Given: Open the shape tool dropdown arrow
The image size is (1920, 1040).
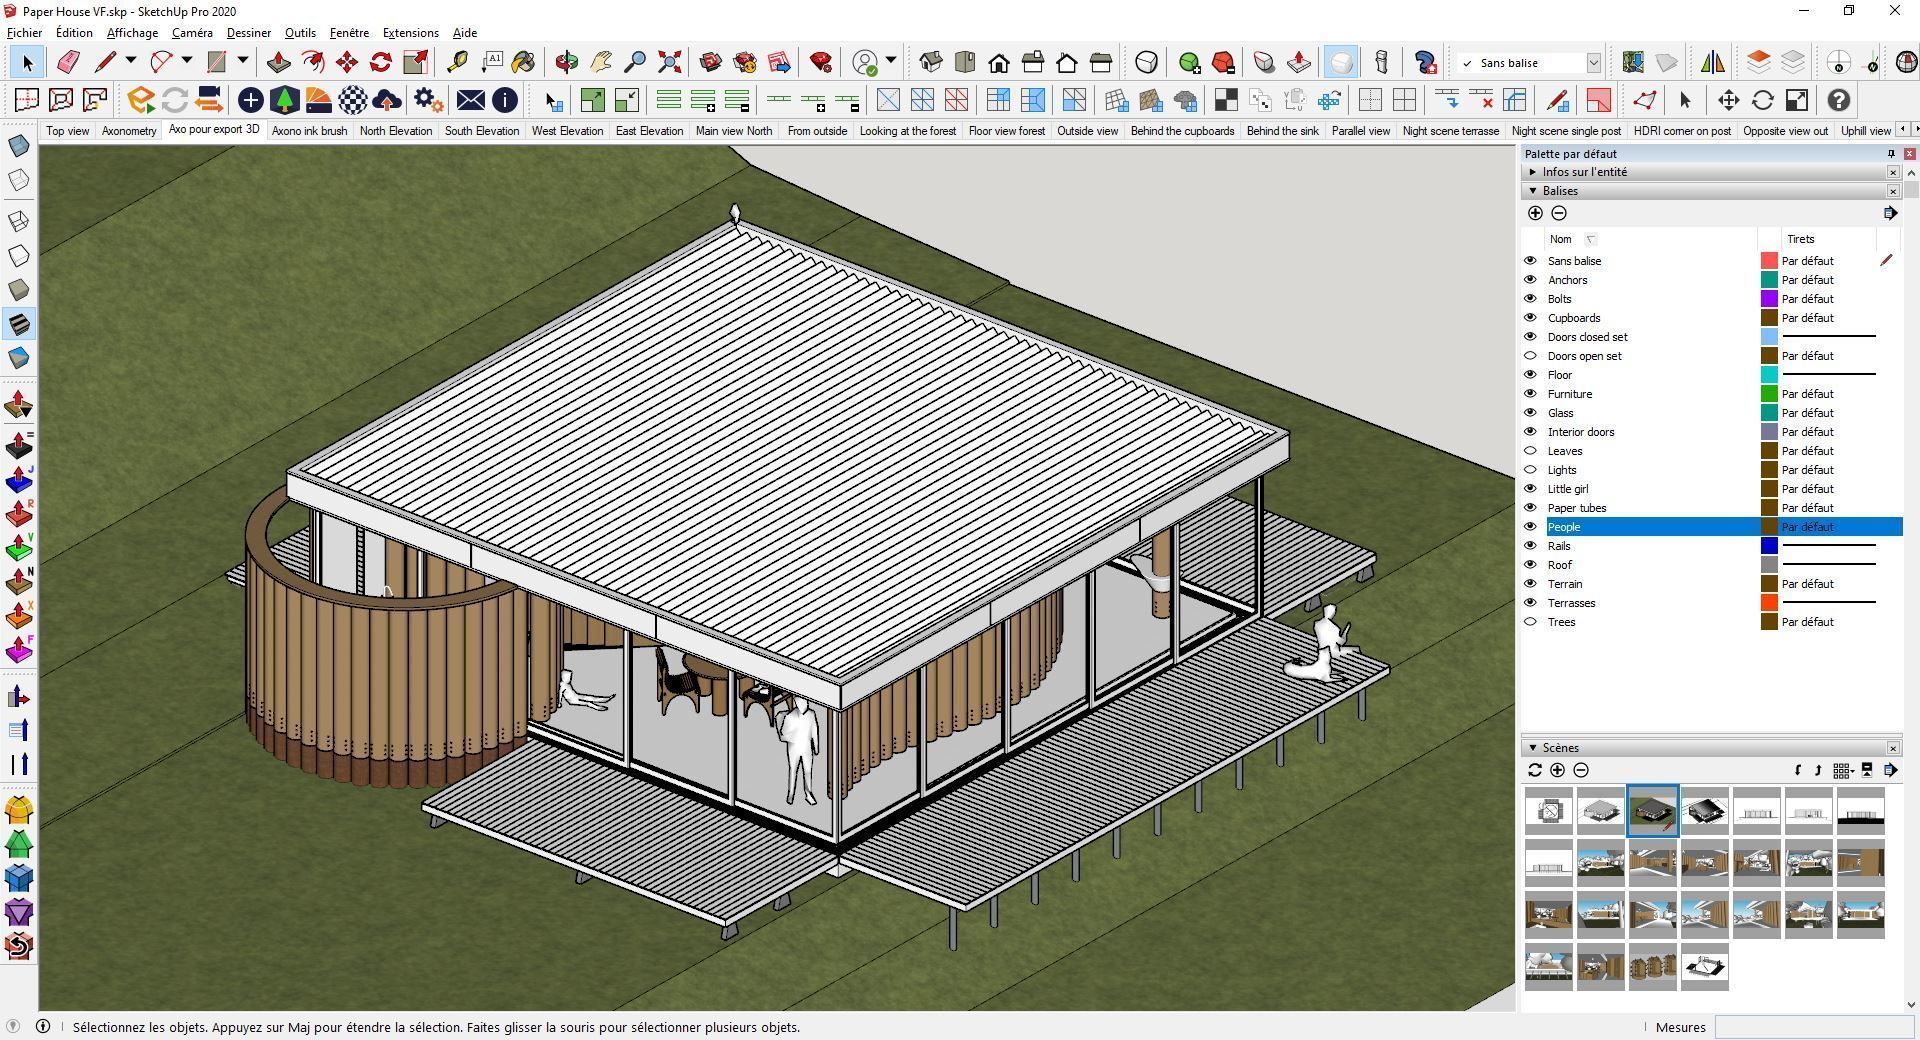Looking at the screenshot, I should point(243,61).
